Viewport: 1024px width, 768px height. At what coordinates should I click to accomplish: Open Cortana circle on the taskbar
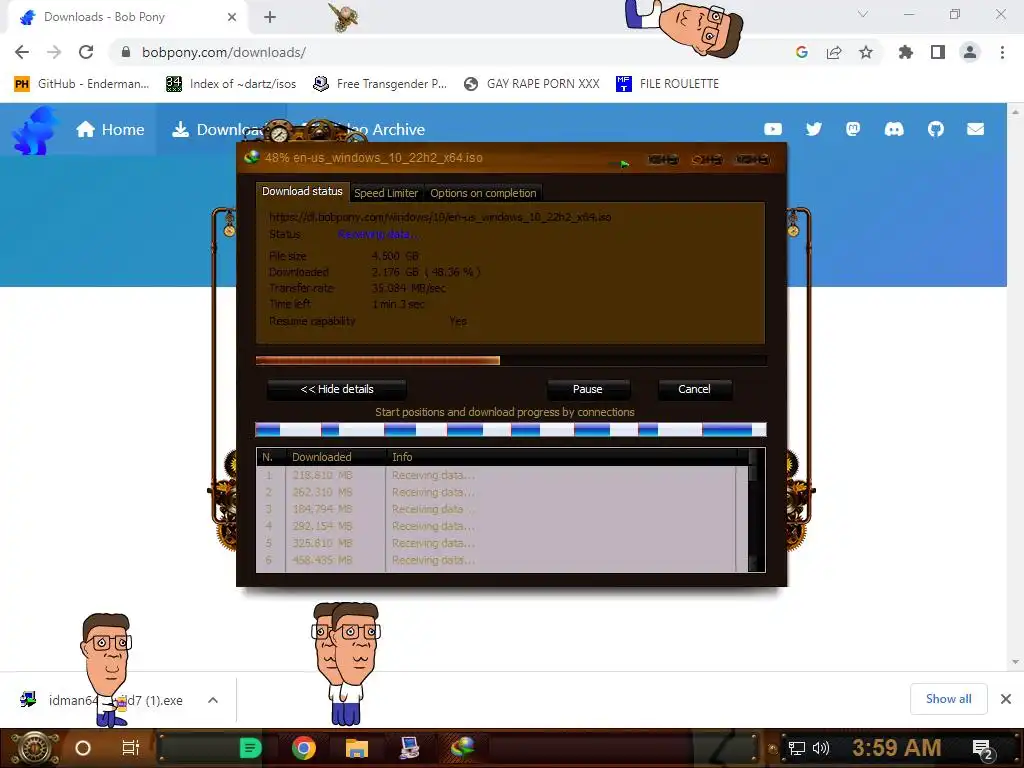tap(83, 748)
